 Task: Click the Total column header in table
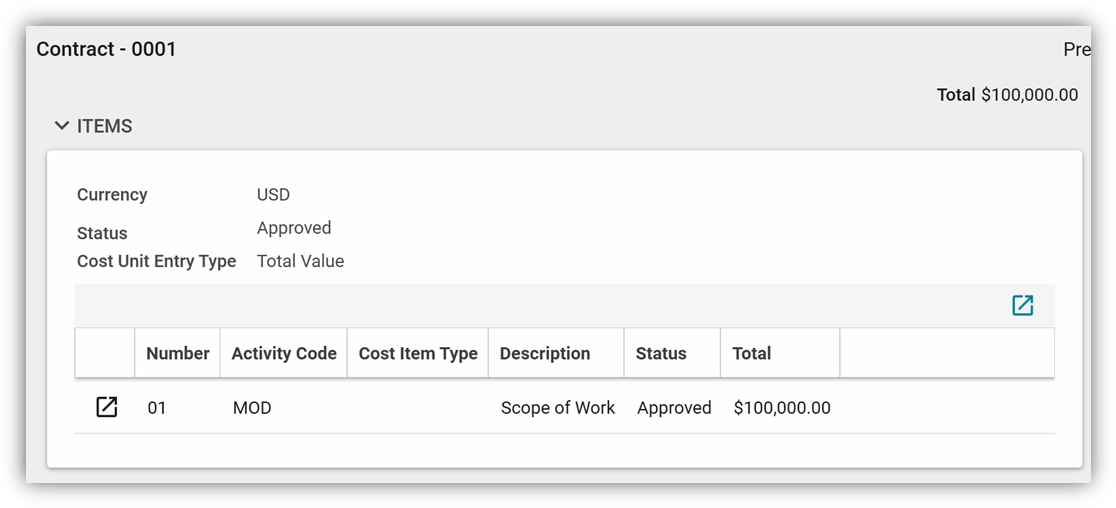coord(751,353)
